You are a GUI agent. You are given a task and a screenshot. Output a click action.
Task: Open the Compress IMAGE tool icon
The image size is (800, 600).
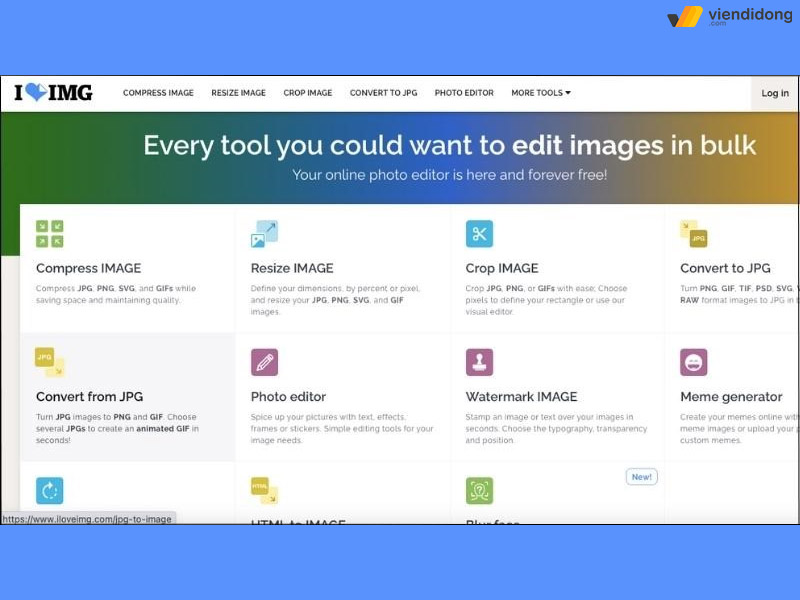pyautogui.click(x=49, y=234)
